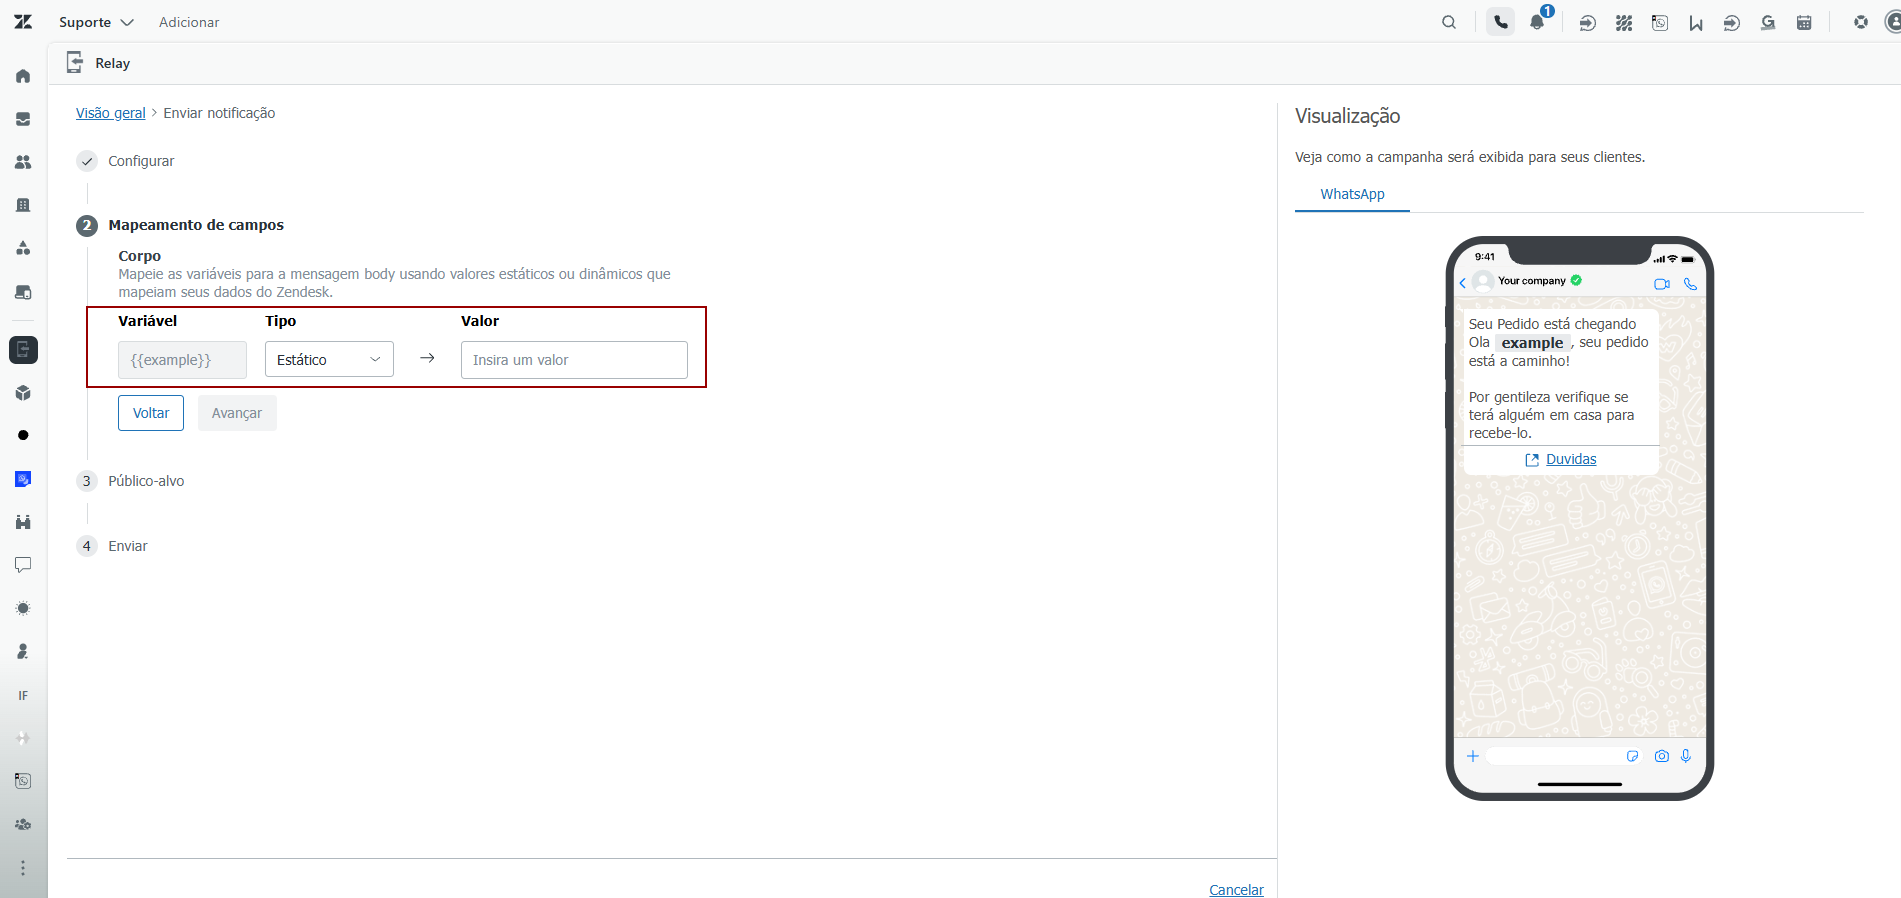Select the active Relay app sidebar icon
Image resolution: width=1901 pixels, height=898 pixels.
pos(23,350)
